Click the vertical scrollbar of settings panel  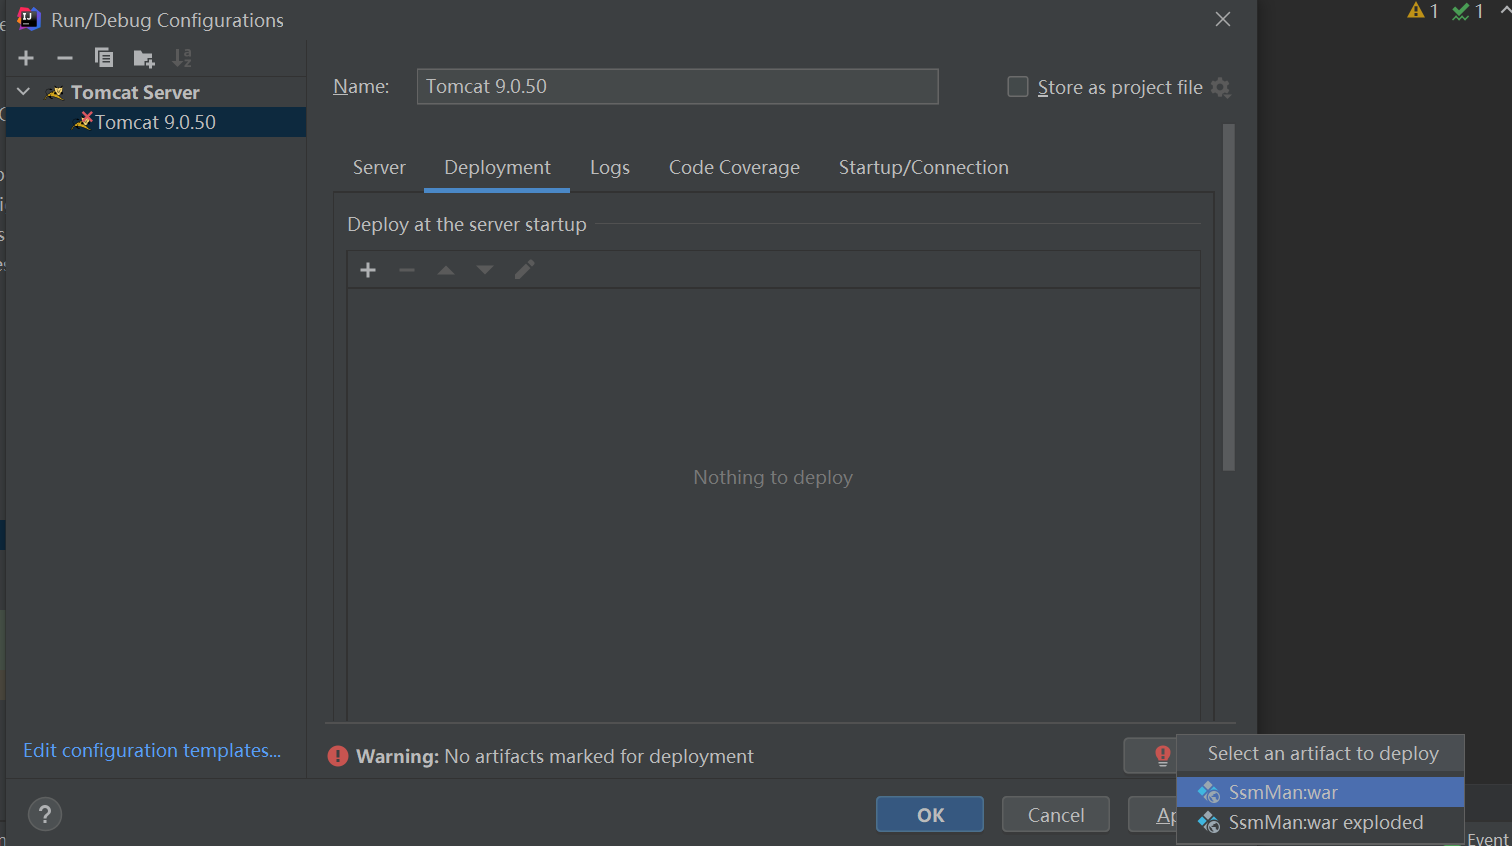1229,297
